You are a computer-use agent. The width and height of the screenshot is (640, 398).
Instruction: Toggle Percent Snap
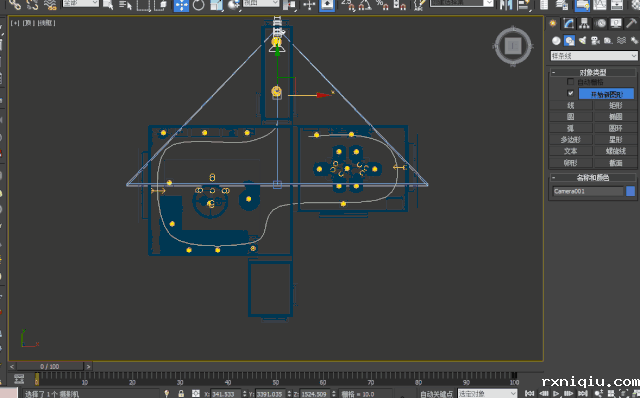click(x=382, y=4)
